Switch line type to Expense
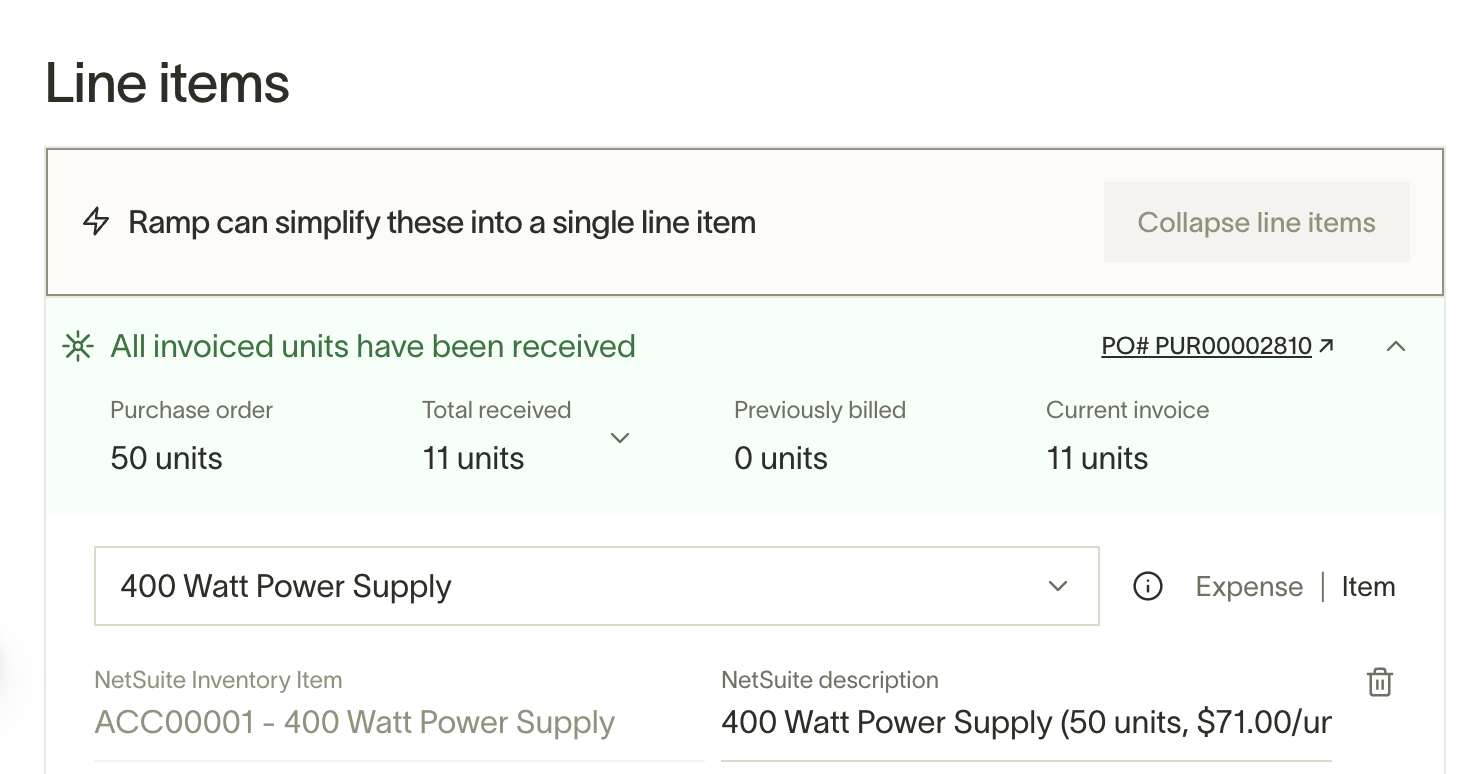 point(1249,587)
